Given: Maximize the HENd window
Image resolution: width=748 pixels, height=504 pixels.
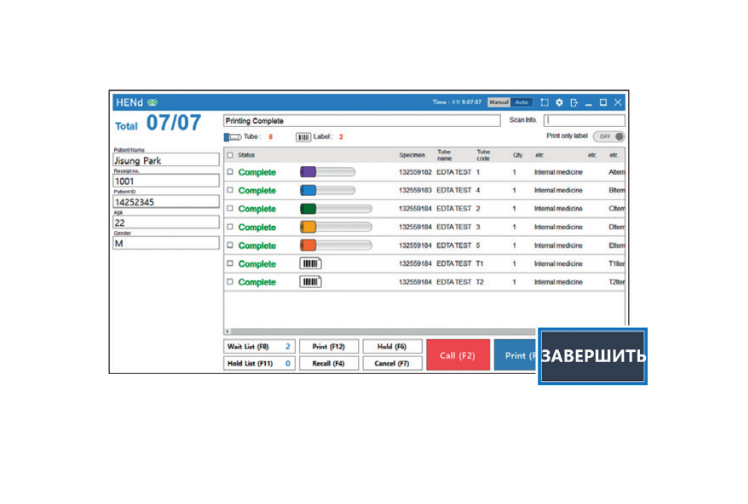Looking at the screenshot, I should point(603,102).
